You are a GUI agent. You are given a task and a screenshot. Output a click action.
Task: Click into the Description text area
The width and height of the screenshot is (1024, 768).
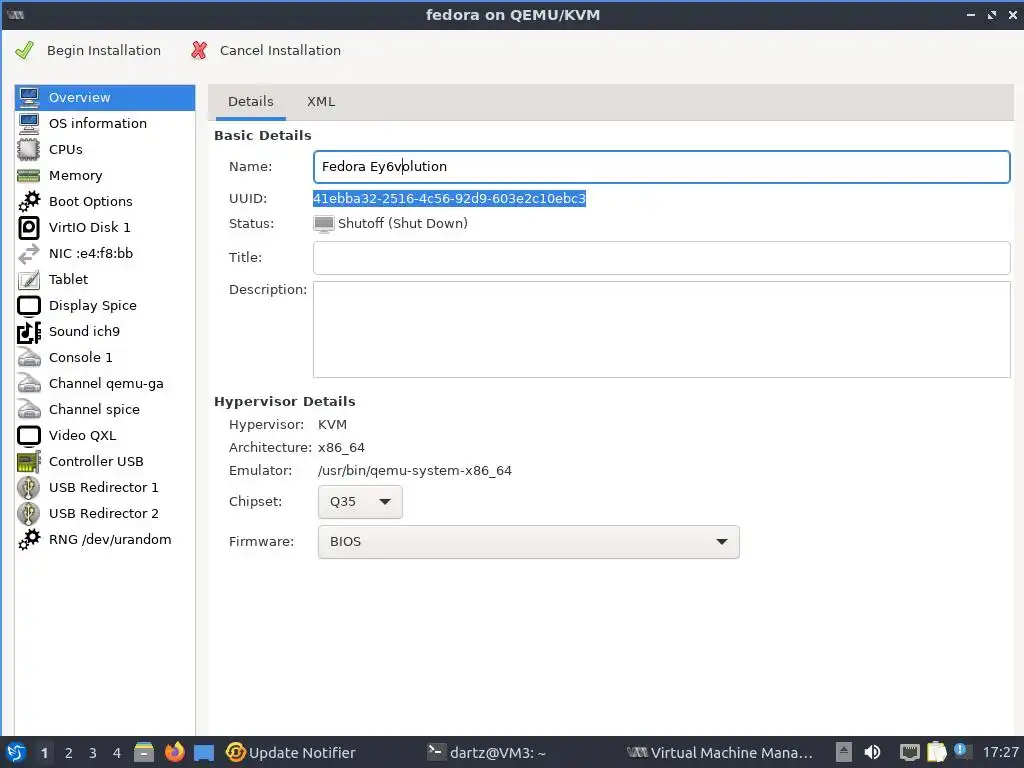tap(662, 329)
